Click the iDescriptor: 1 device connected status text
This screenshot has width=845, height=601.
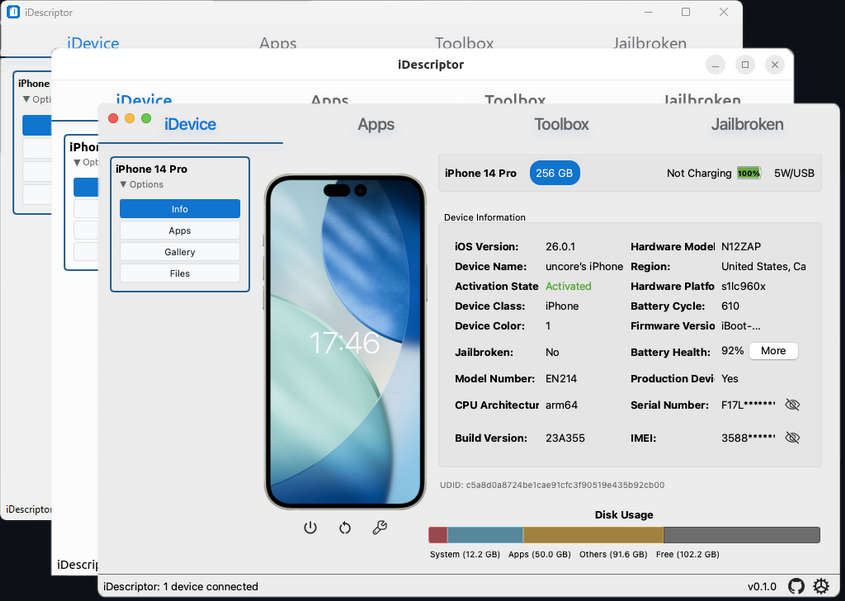point(181,586)
